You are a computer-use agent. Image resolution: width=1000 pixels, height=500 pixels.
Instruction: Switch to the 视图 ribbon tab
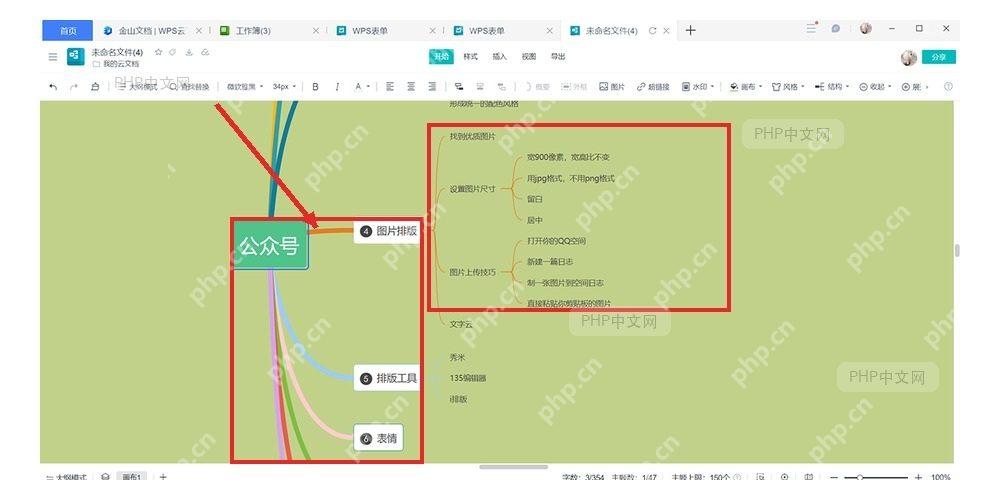[529, 57]
